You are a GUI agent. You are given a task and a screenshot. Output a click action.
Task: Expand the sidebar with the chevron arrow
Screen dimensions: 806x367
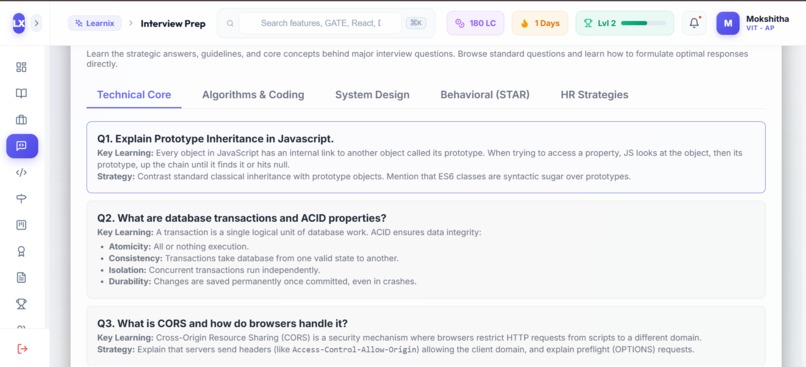(x=36, y=23)
